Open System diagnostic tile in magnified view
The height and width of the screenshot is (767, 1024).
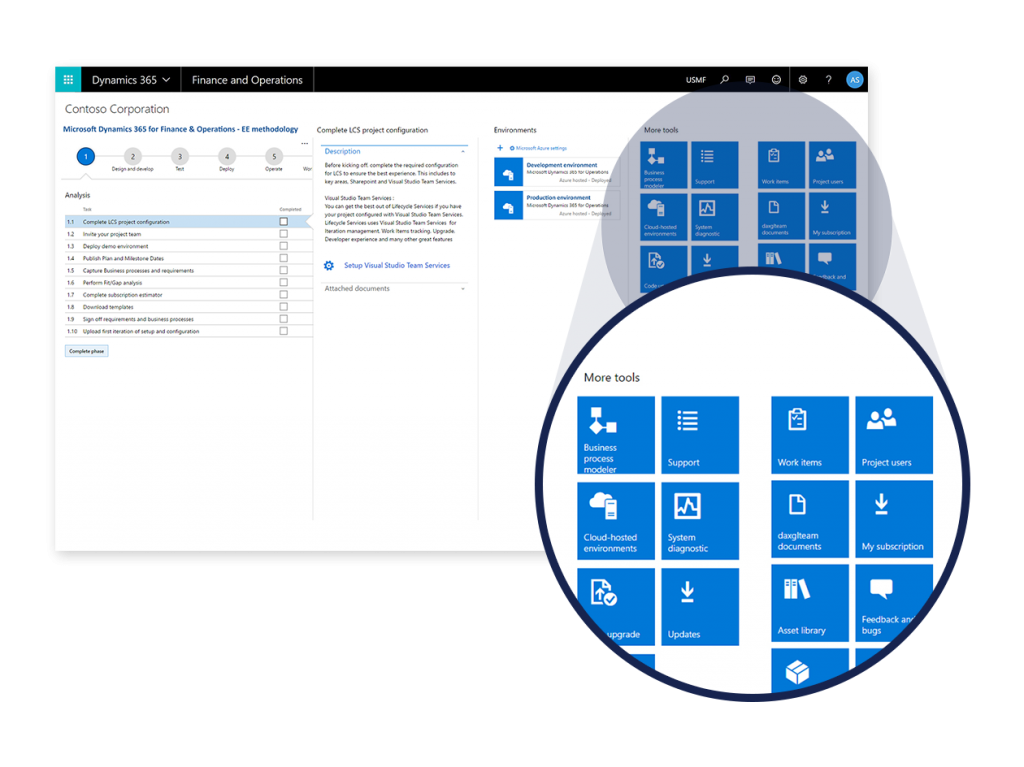(700, 521)
